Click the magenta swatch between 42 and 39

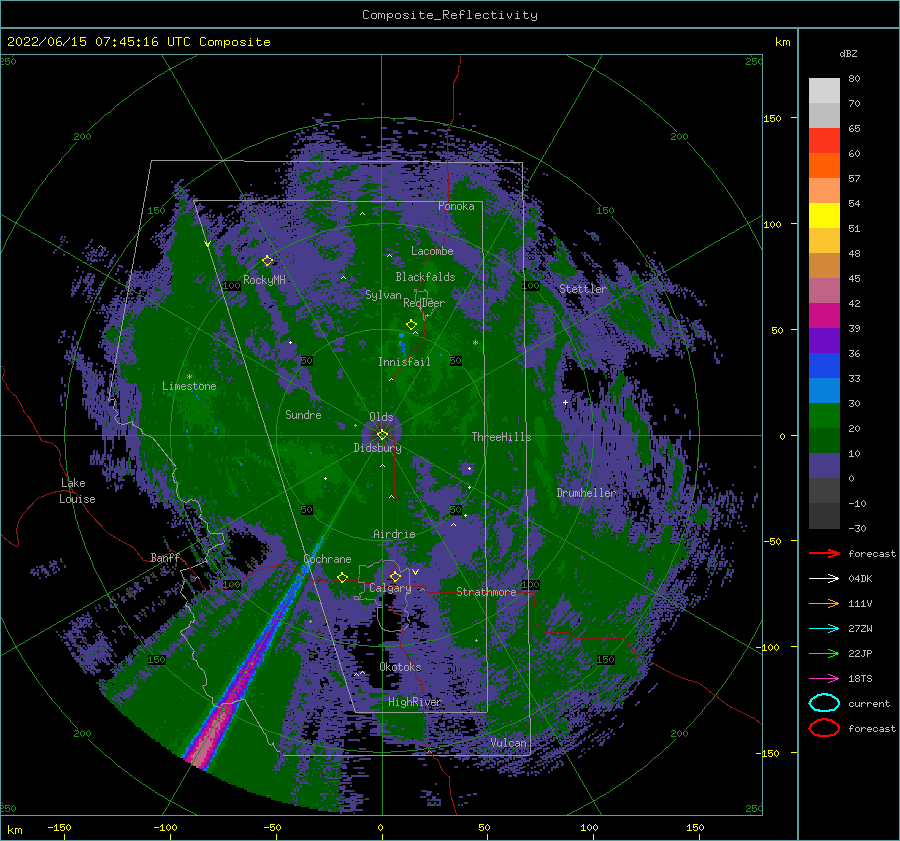[824, 316]
